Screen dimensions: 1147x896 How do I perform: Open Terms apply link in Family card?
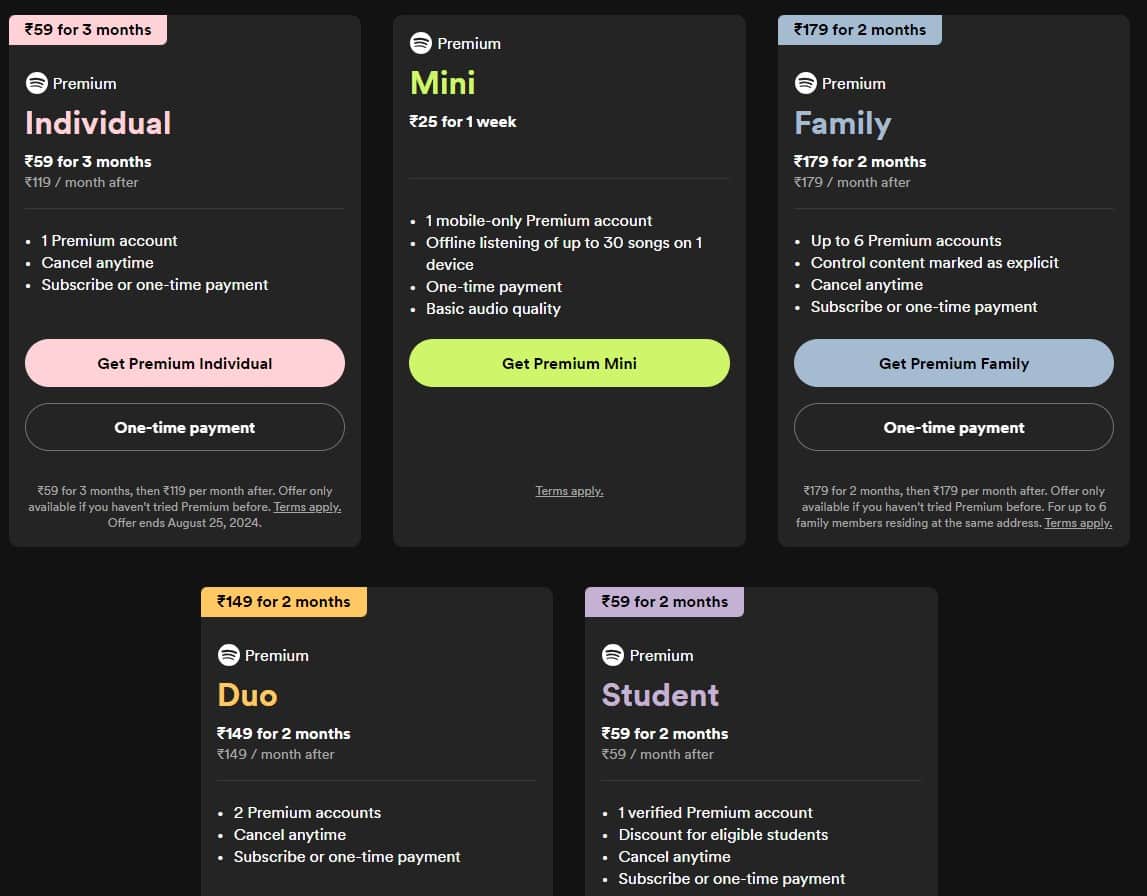pyautogui.click(x=1078, y=523)
